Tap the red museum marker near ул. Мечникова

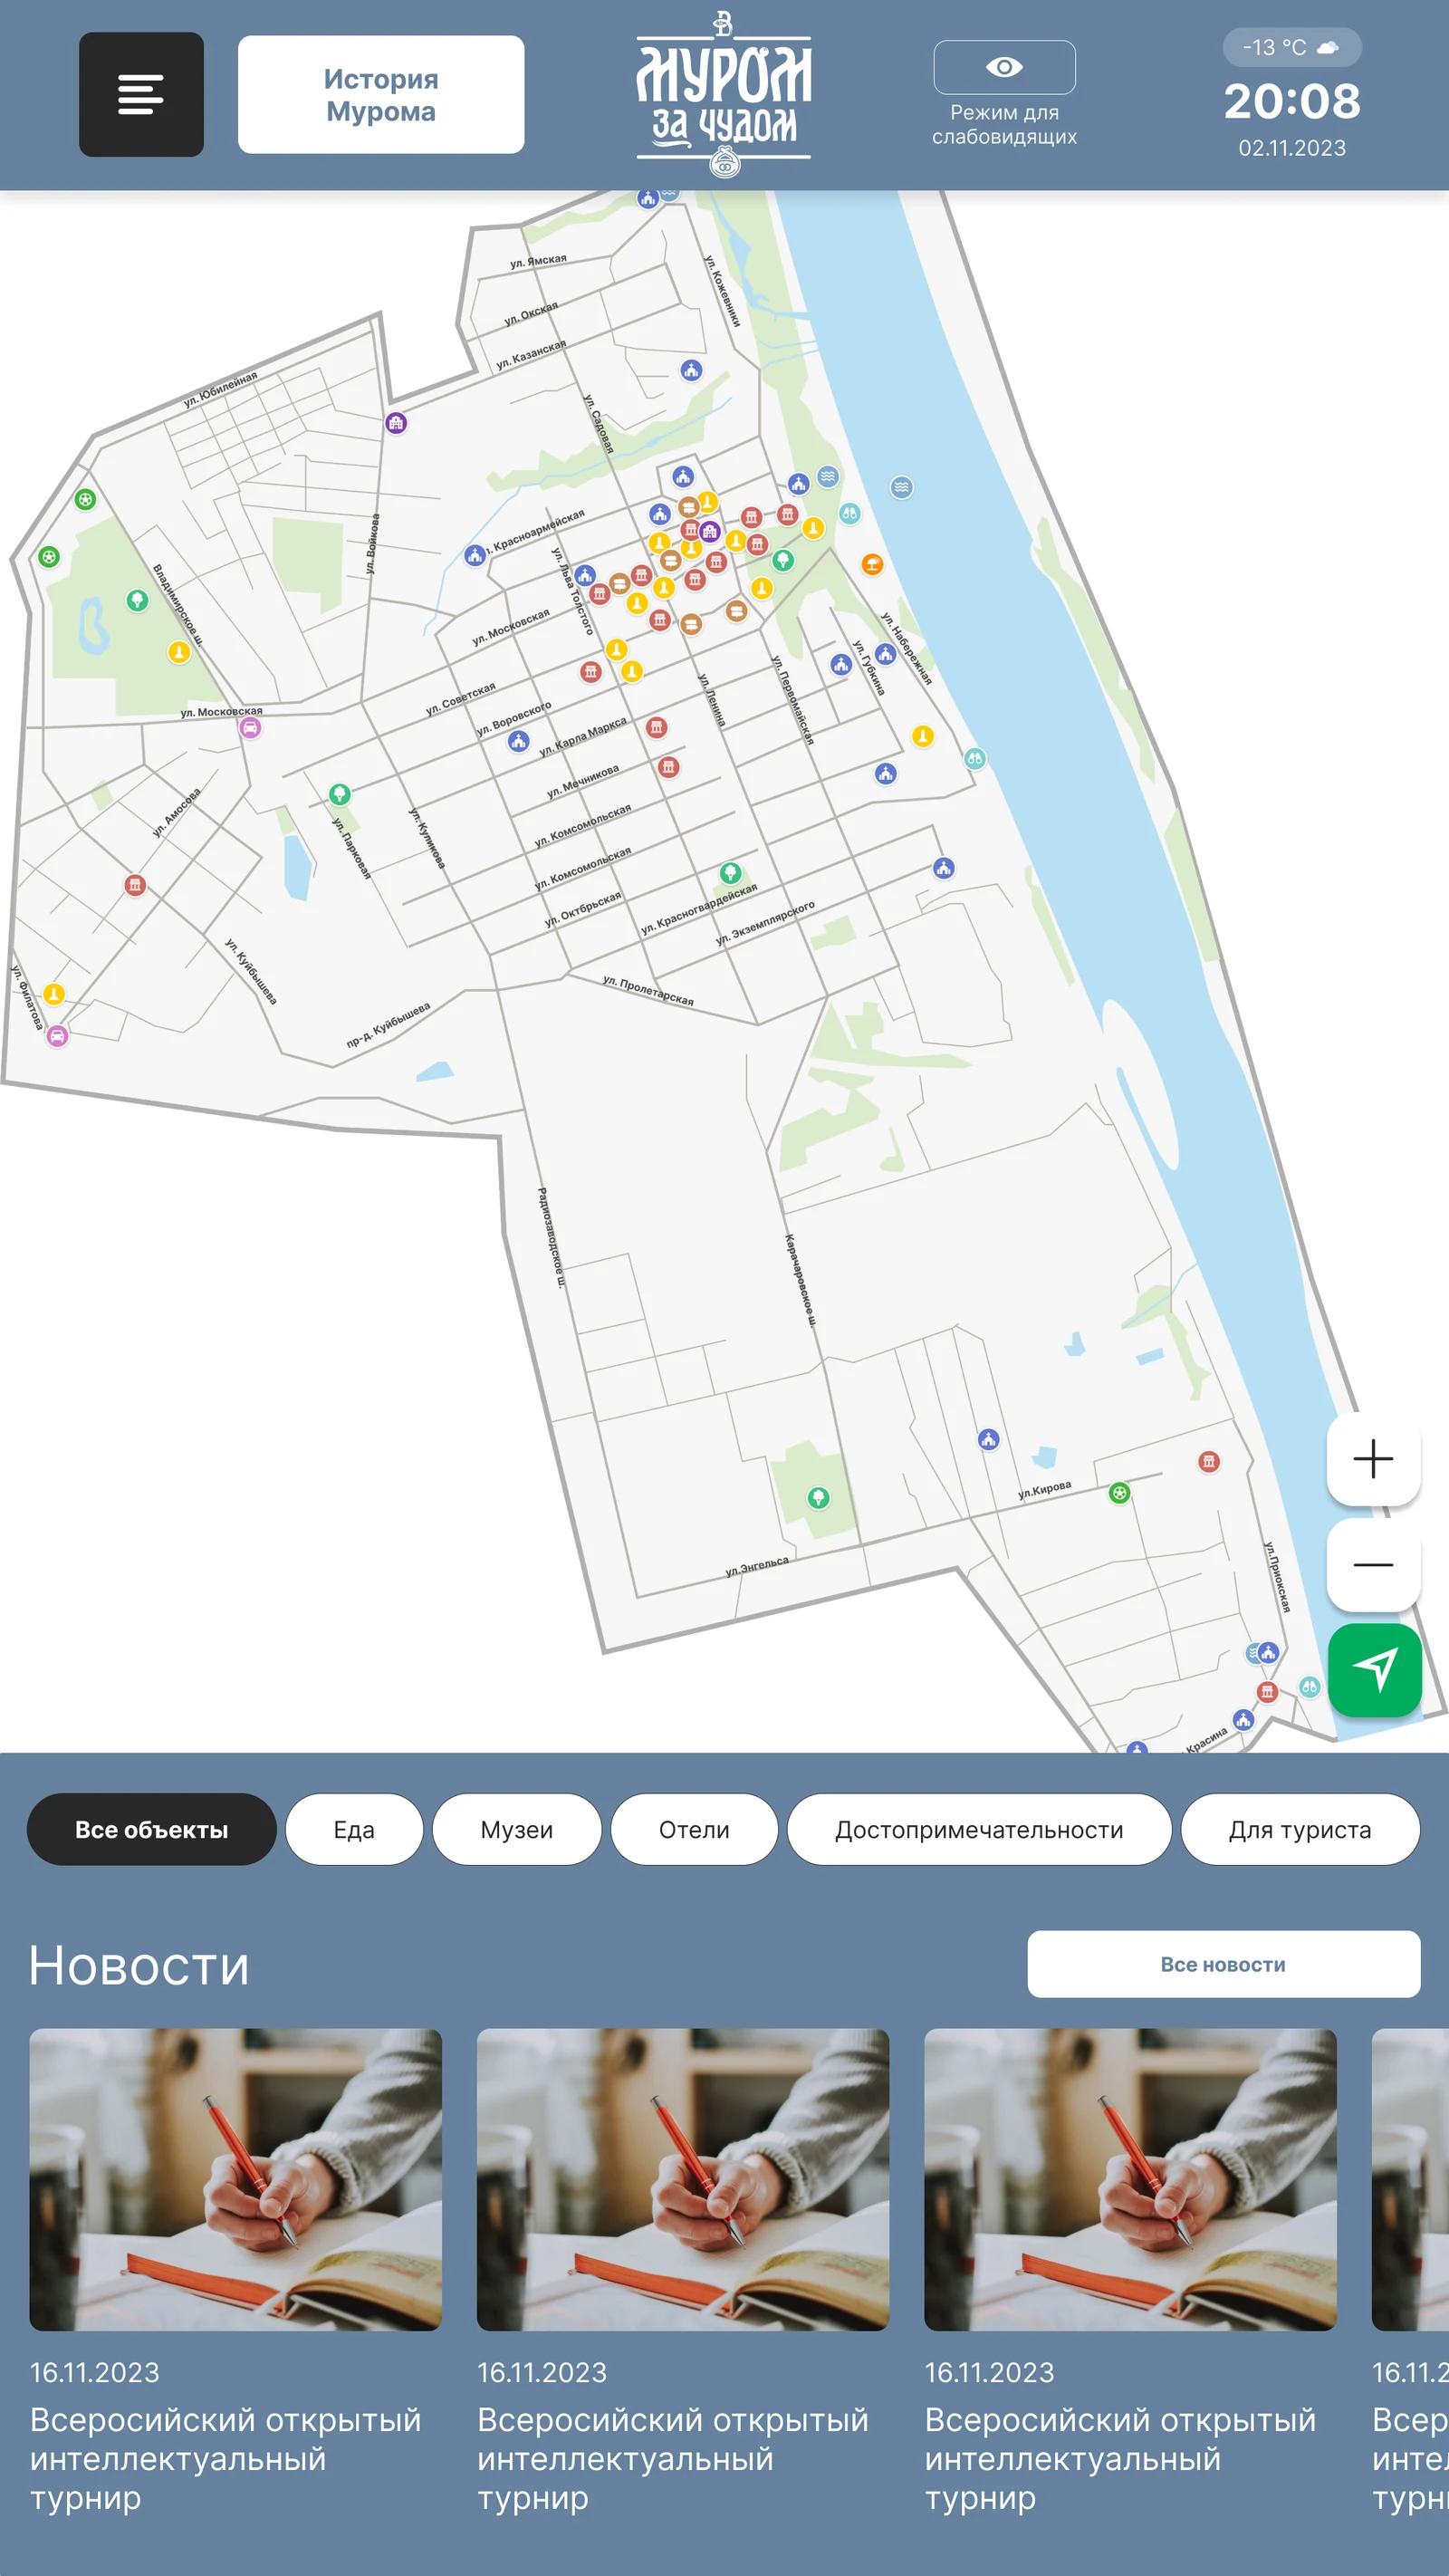tap(669, 767)
